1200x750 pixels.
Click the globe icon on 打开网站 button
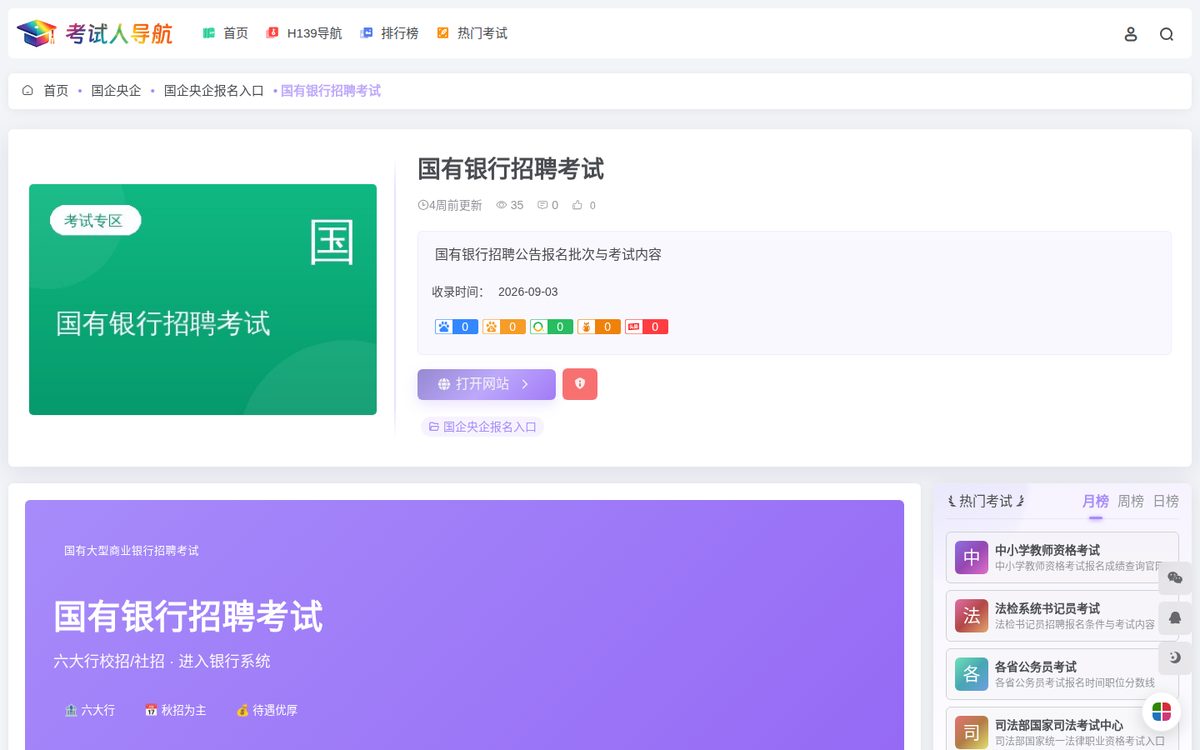point(444,384)
